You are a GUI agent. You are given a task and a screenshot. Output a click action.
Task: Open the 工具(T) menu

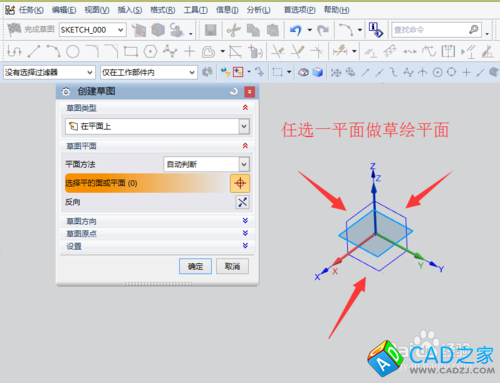pyautogui.click(x=196, y=10)
